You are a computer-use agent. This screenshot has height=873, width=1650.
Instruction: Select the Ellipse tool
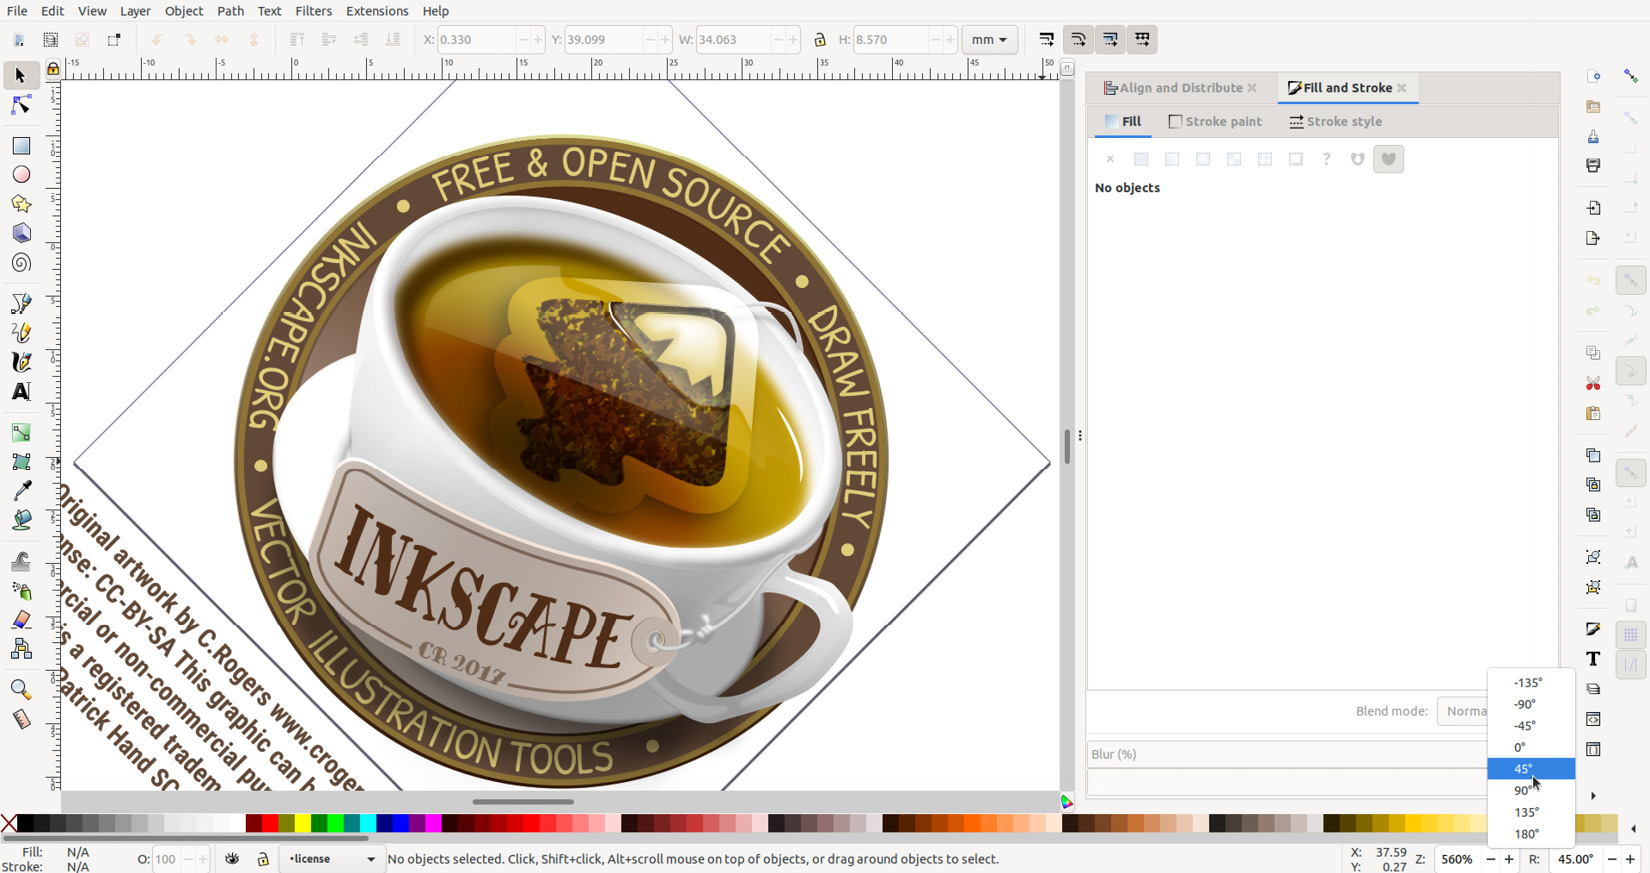[20, 175]
